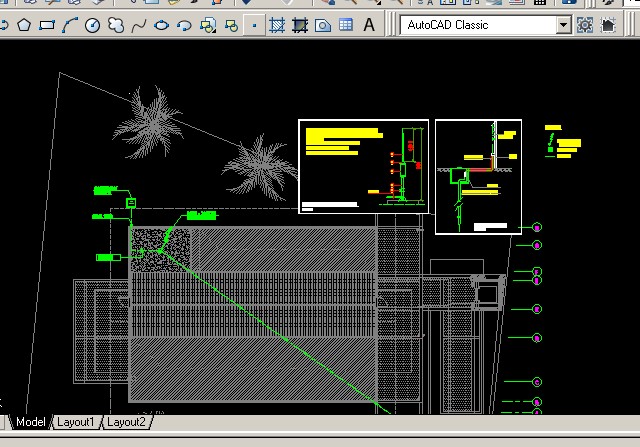The image size is (640, 447).
Task: Open the Hatch tool
Action: tap(277, 25)
